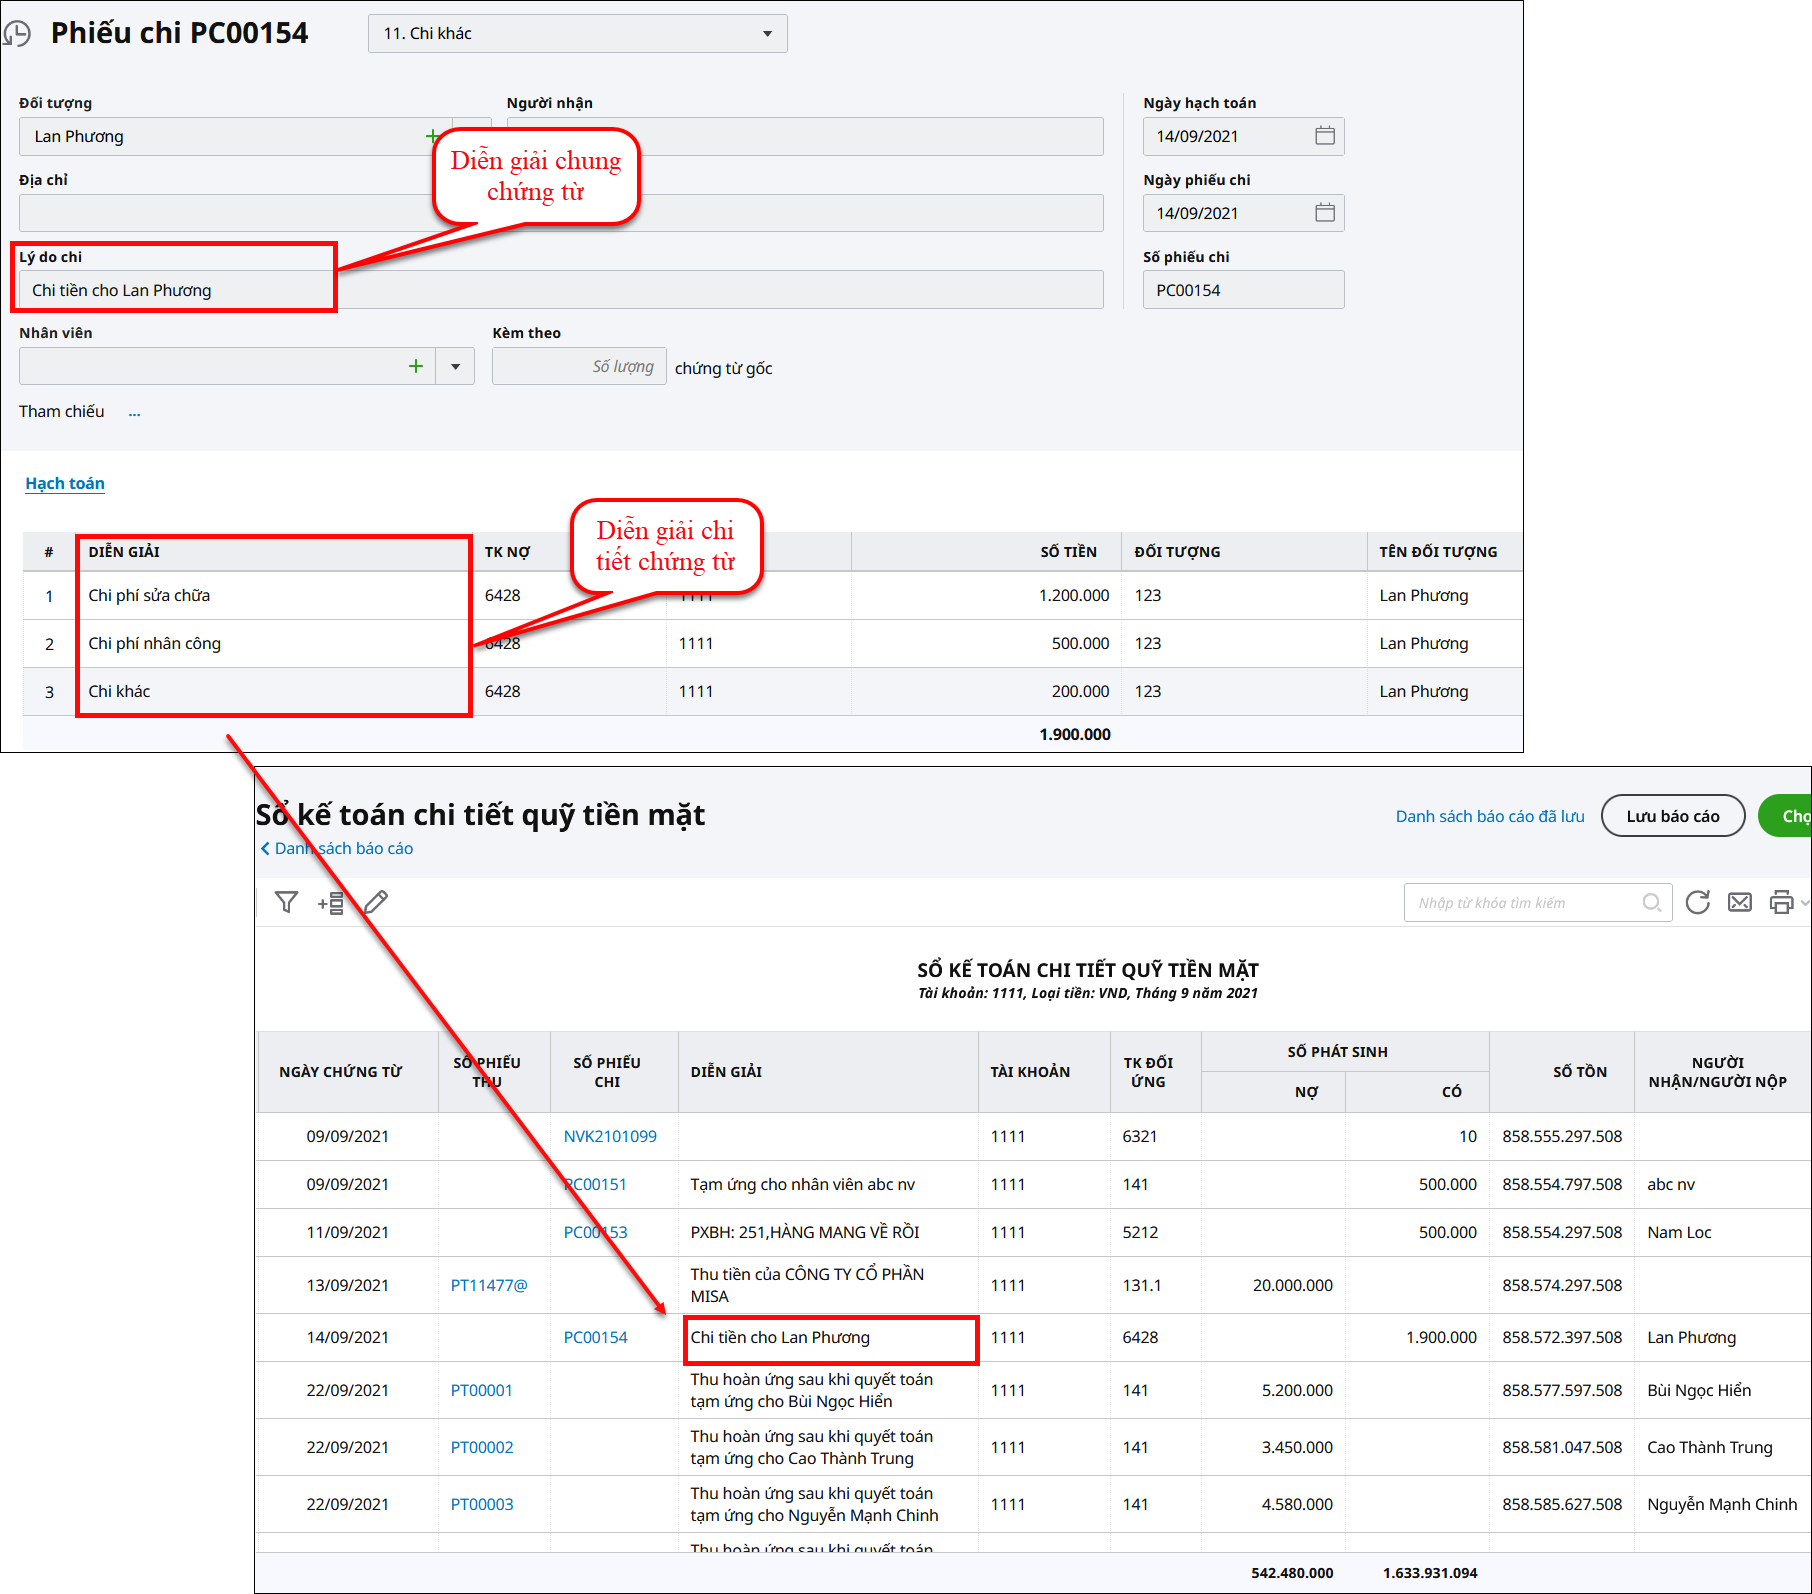Open the filter funnel icon in report toolbar

click(x=287, y=903)
